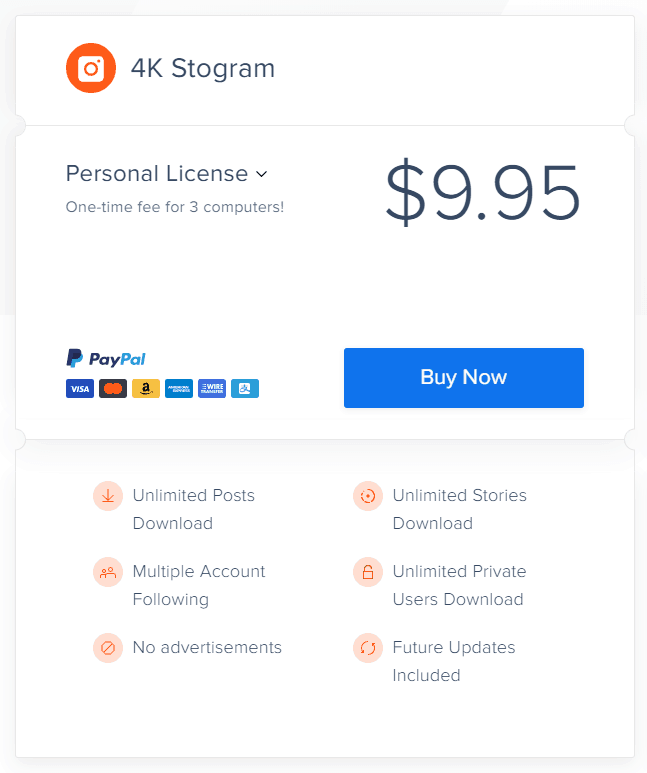This screenshot has width=647, height=773.
Task: Click the Unlimited Stories Download circle icon
Action: pyautogui.click(x=368, y=496)
